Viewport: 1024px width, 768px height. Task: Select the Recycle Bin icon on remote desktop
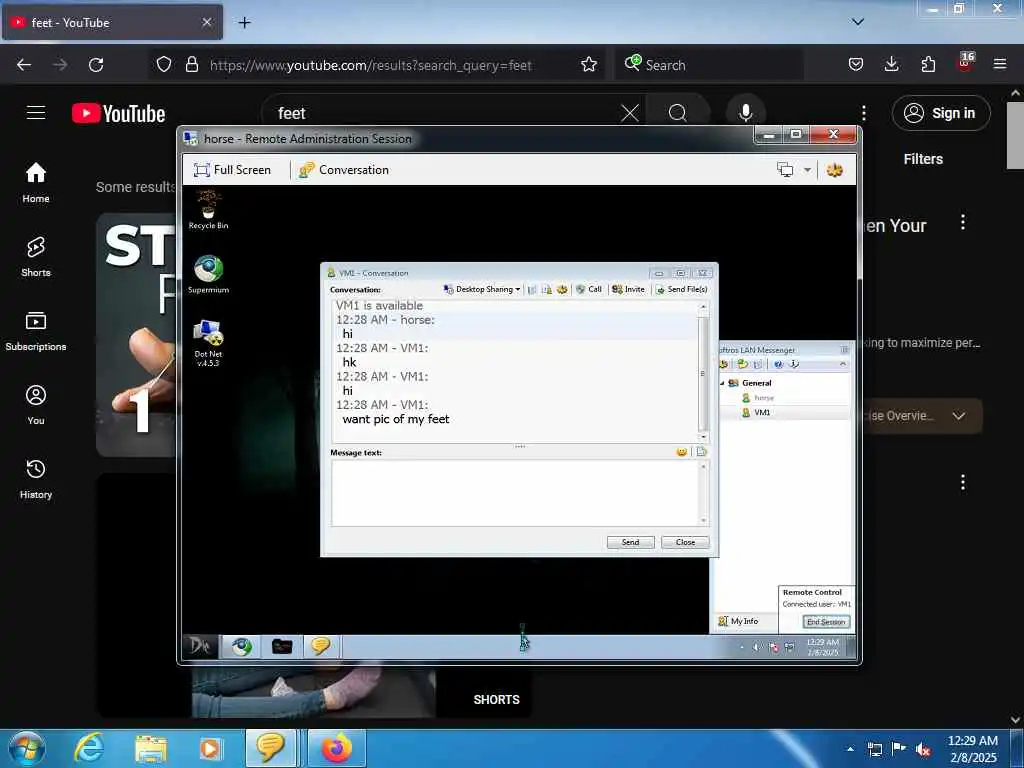pyautogui.click(x=208, y=209)
